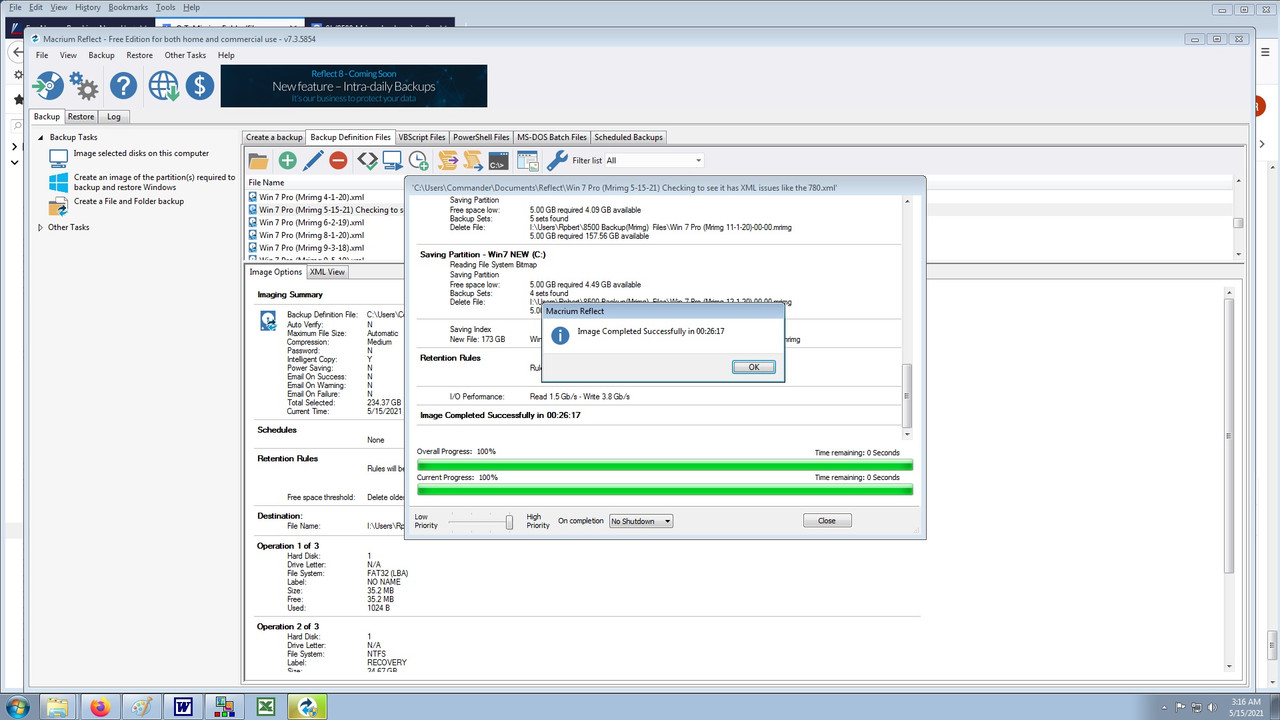Click the dollar upgrade icon
This screenshot has width=1280, height=720.
coord(199,85)
